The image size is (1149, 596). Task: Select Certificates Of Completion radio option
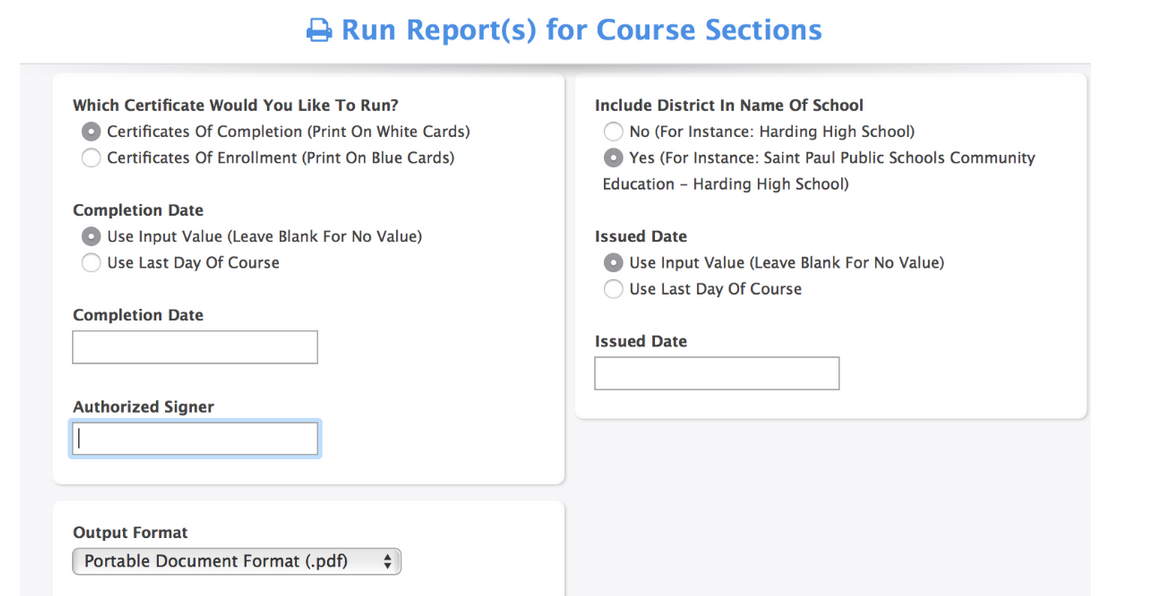pos(91,132)
